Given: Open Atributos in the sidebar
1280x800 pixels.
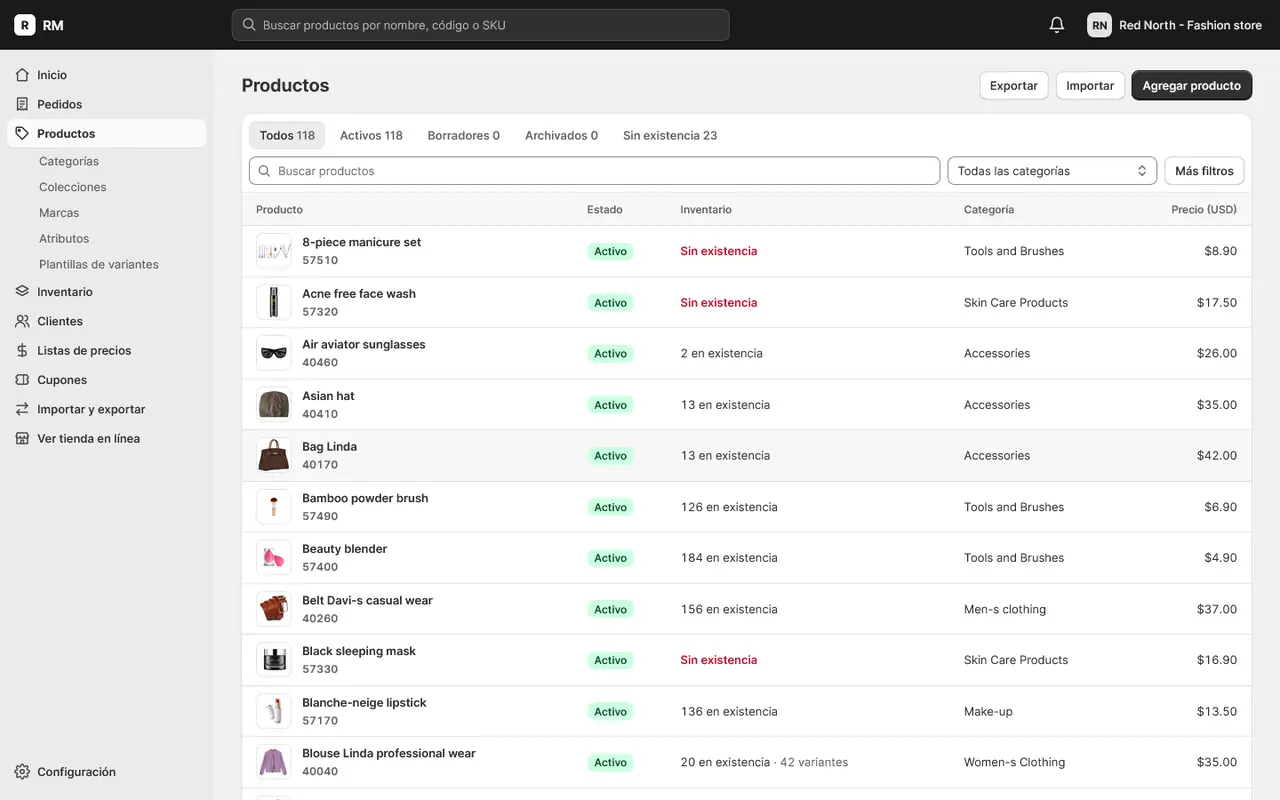Looking at the screenshot, I should 64,239.
